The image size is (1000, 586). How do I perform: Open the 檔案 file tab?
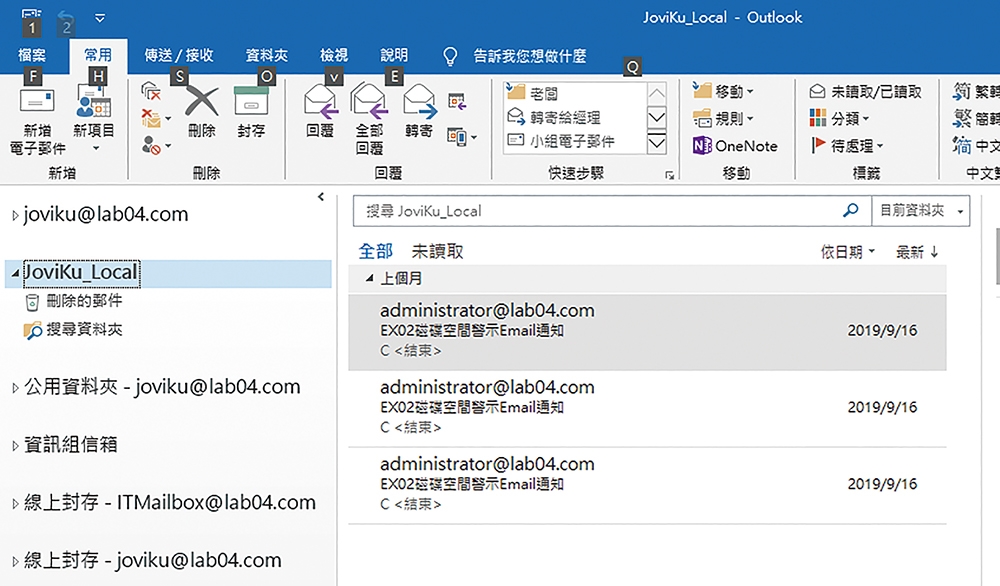[x=32, y=56]
